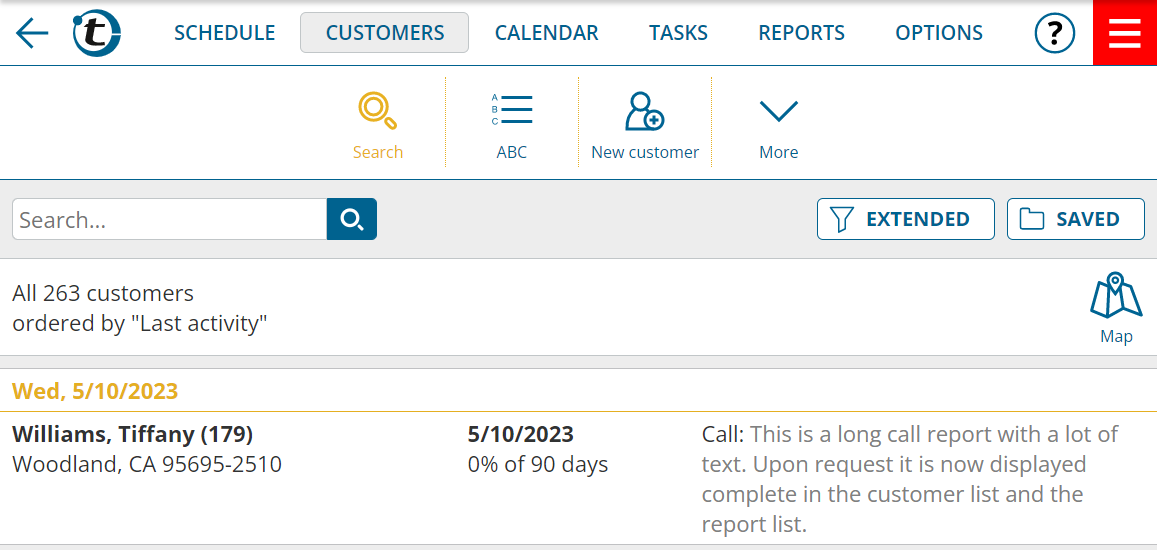The width and height of the screenshot is (1157, 550).
Task: Add a New customer
Action: coord(645,126)
